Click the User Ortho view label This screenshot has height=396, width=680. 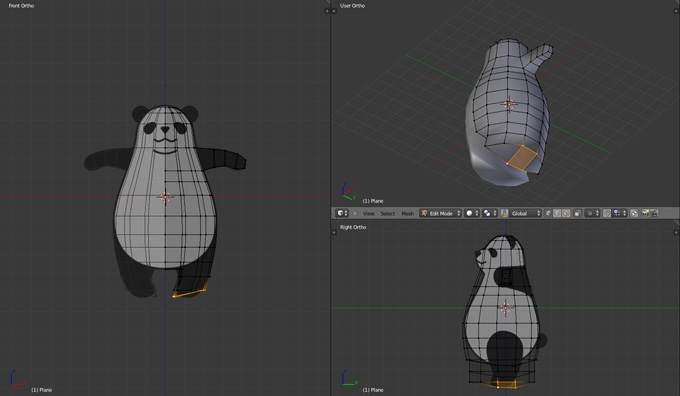tap(352, 6)
